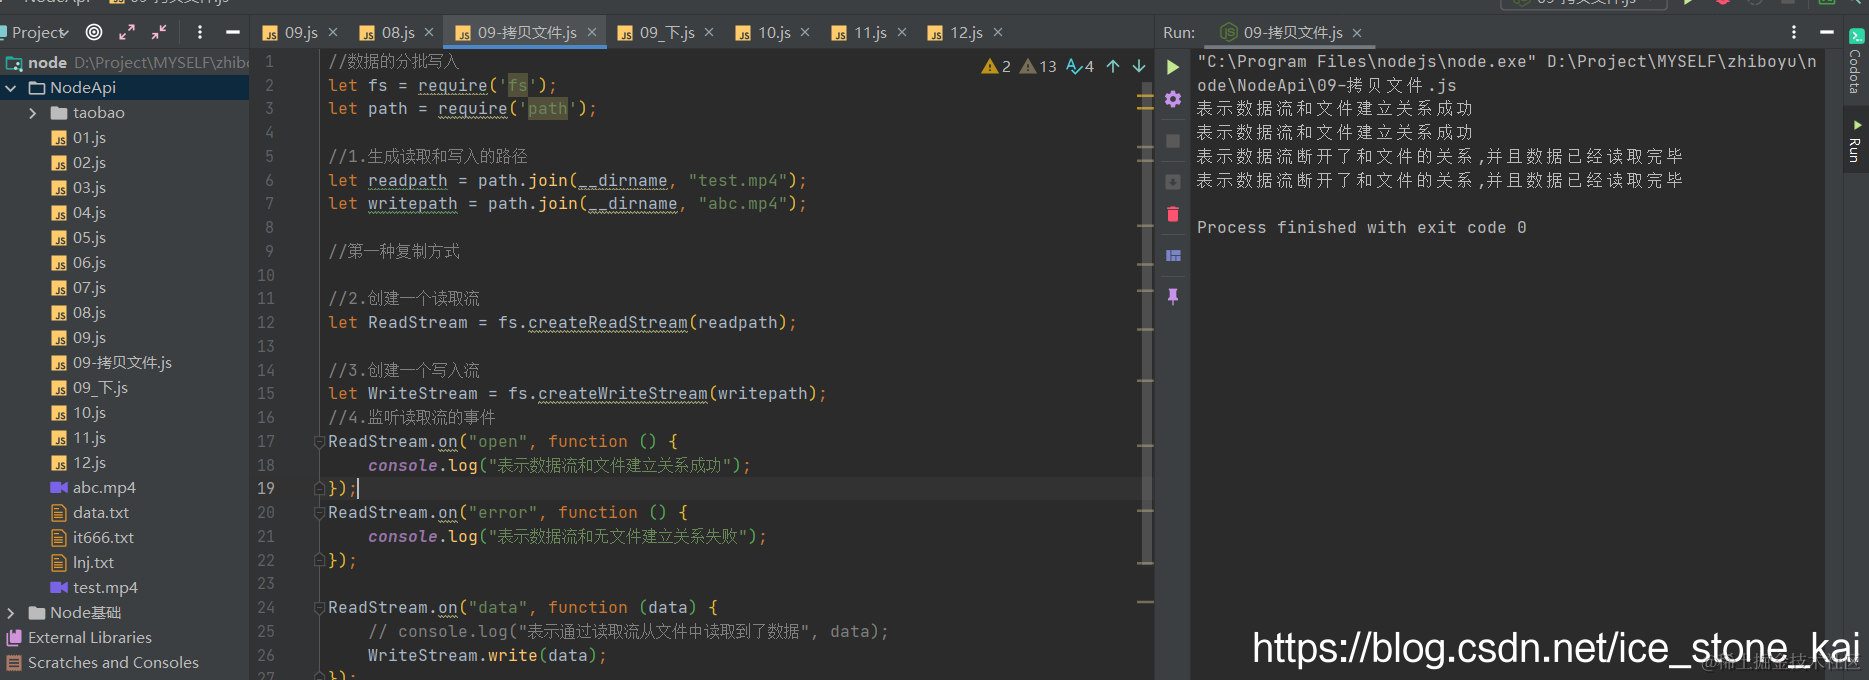Select 01.js in project tree
The width and height of the screenshot is (1869, 680).
pyautogui.click(x=89, y=138)
